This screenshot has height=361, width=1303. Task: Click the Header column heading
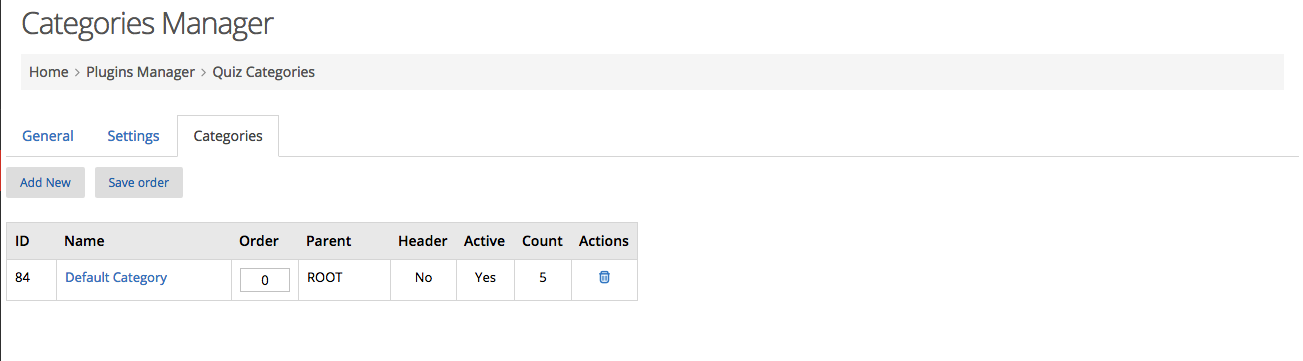[423, 241]
